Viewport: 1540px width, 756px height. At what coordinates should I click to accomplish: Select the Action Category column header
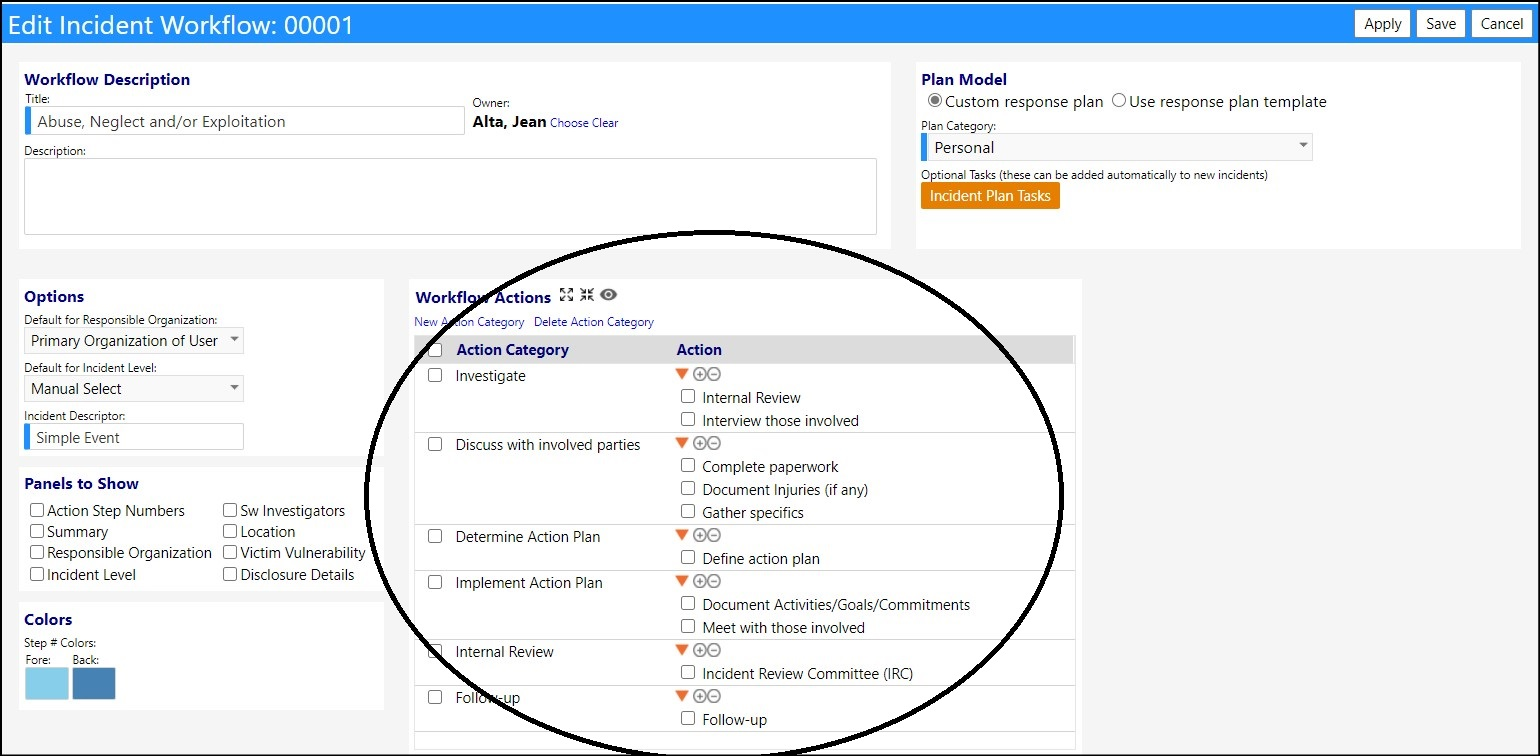(512, 350)
